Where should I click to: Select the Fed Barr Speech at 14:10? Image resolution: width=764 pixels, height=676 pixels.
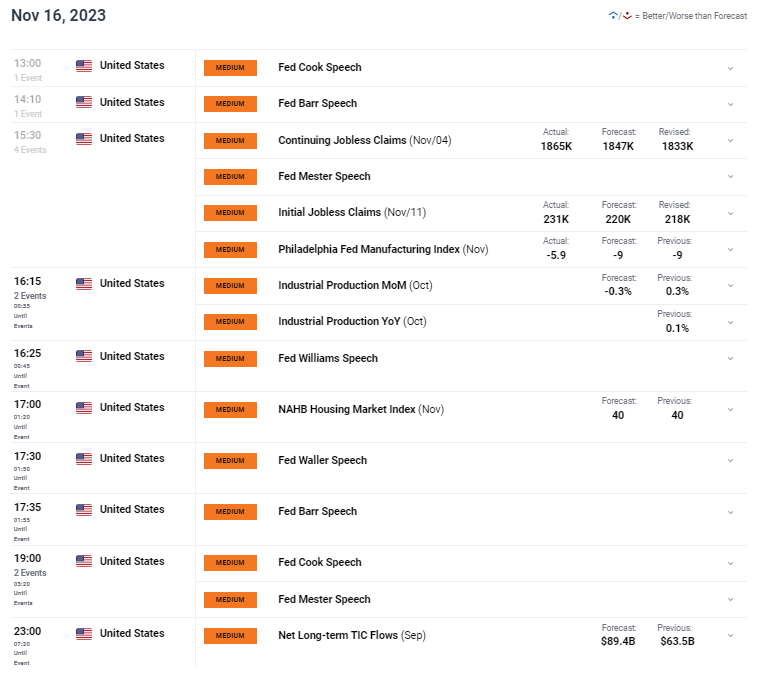[x=317, y=103]
